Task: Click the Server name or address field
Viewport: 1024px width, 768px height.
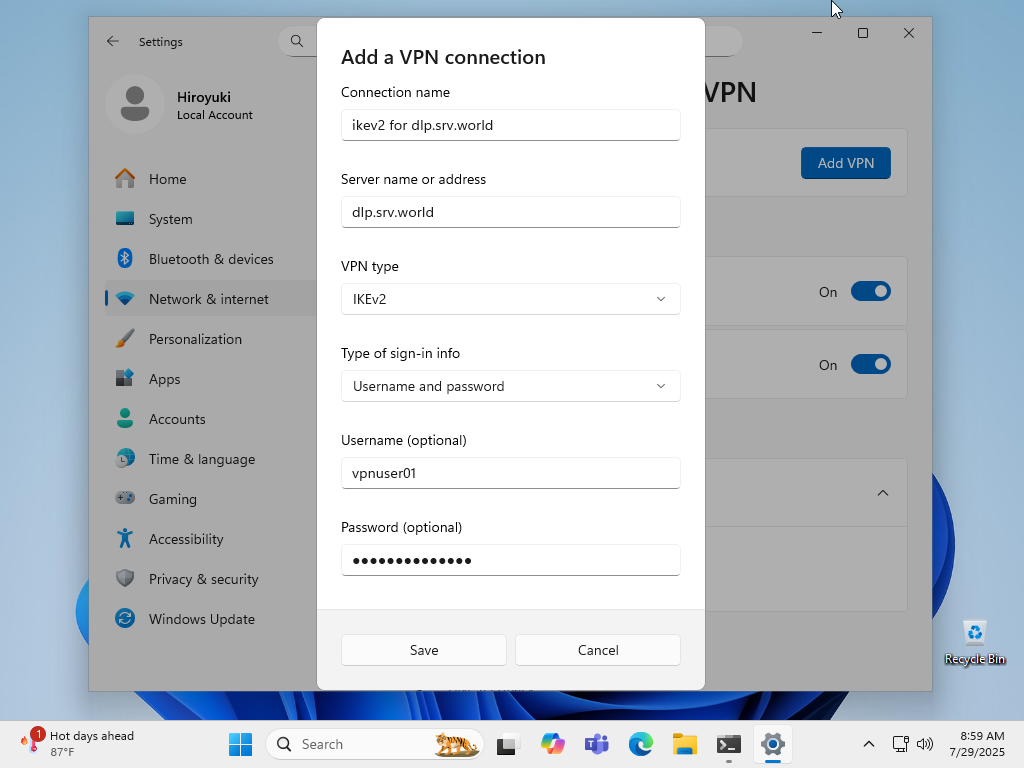Action: pos(511,212)
